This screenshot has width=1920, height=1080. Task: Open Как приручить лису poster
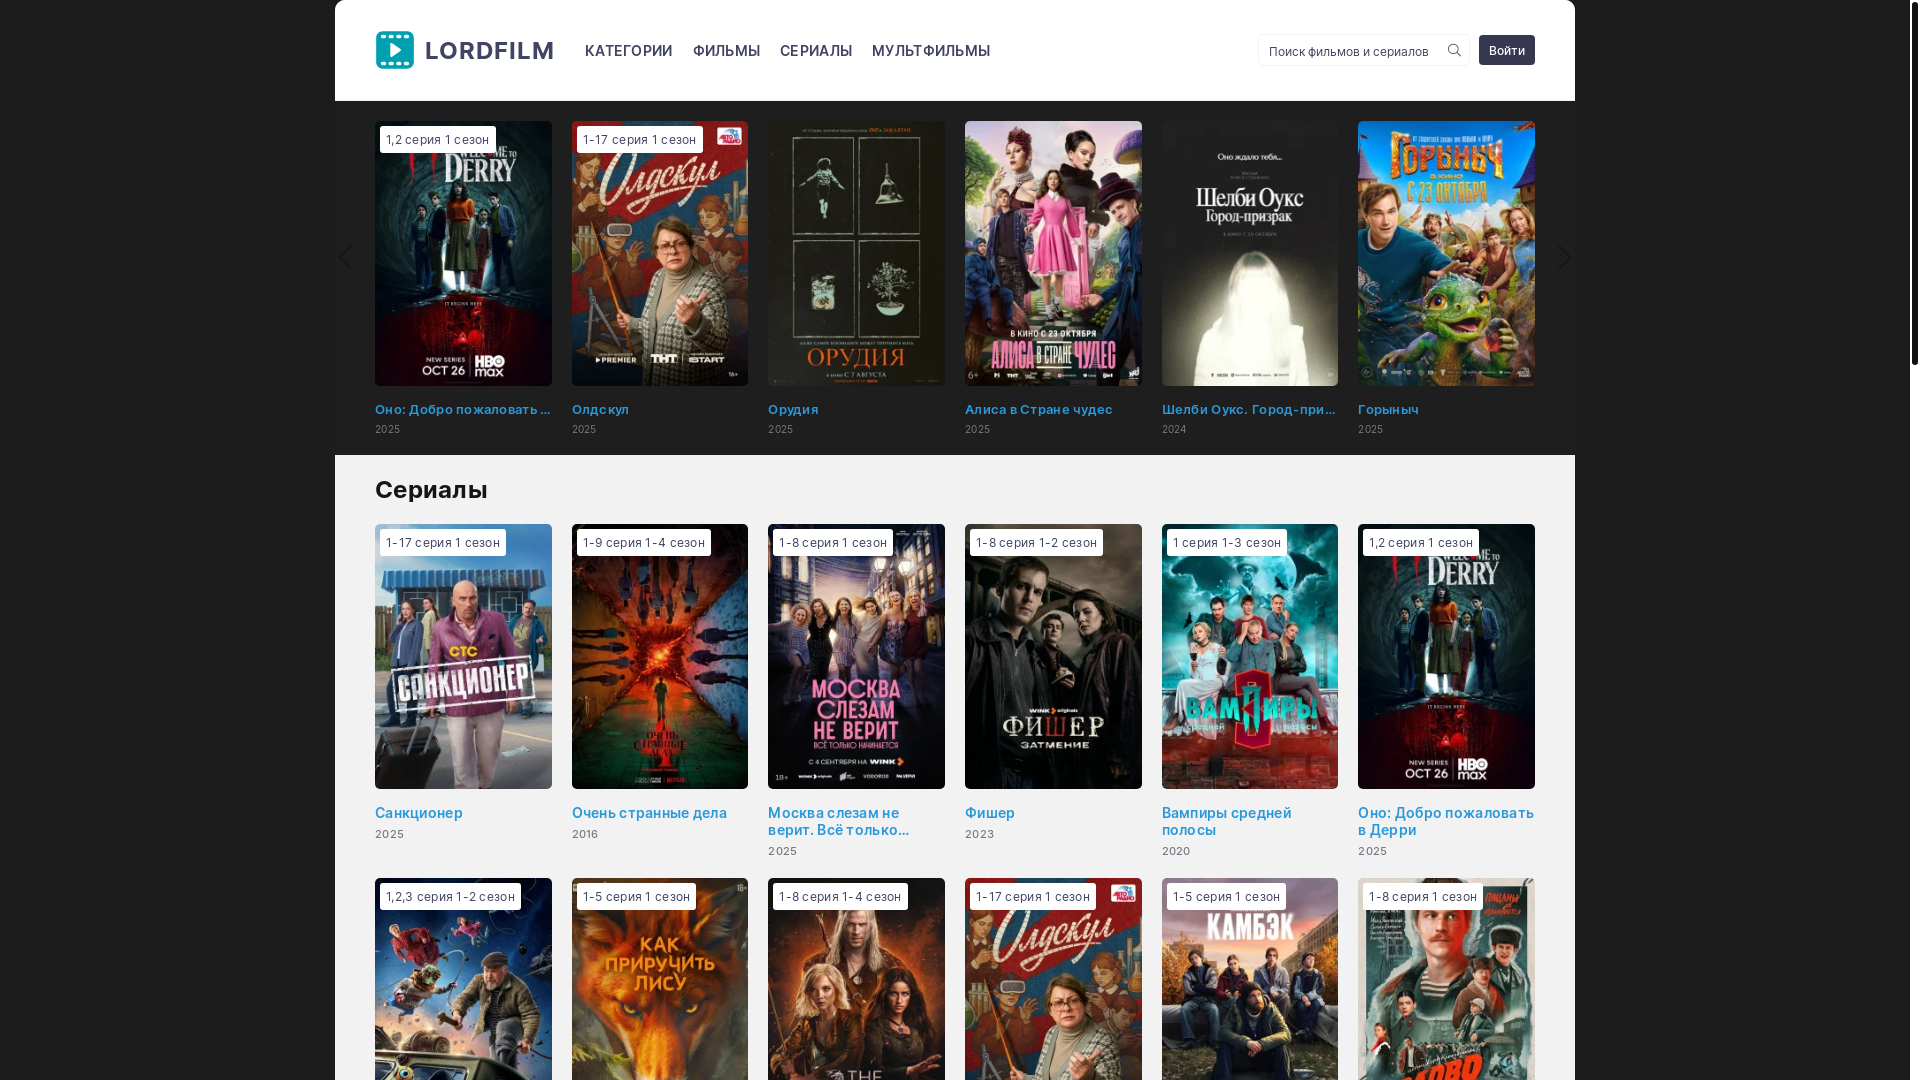(659, 980)
